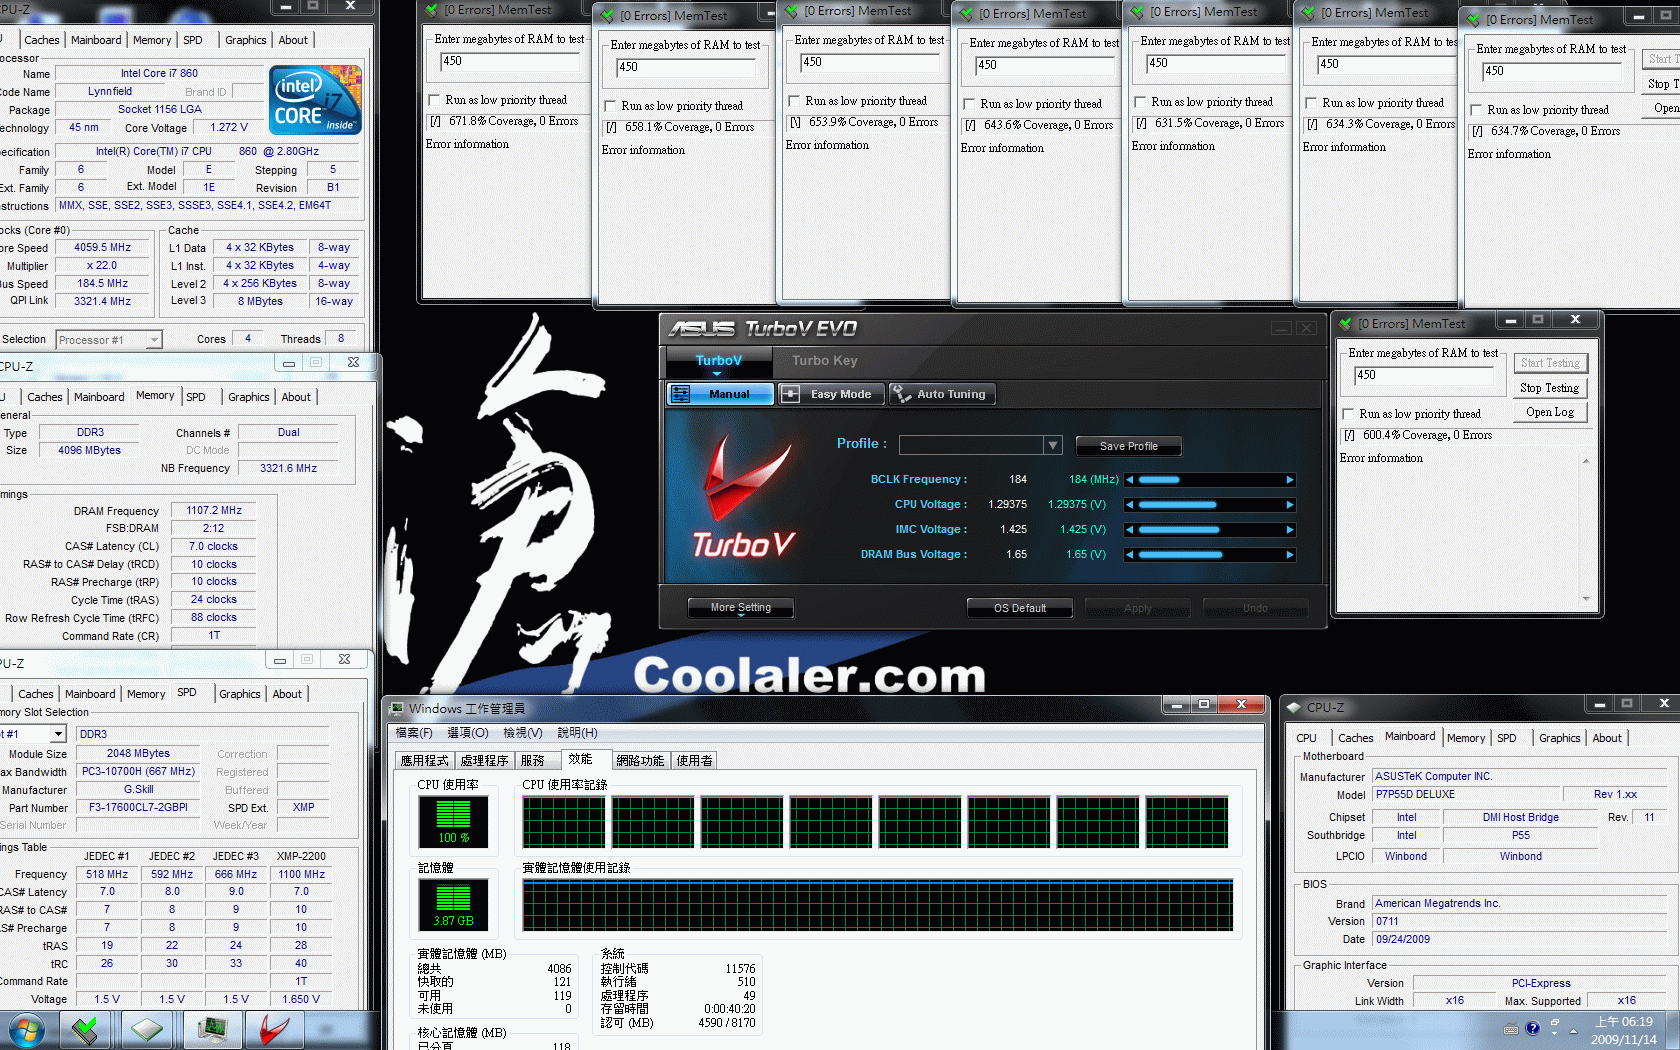
Task: Click the title icon of MemTest window with 600.4% coverage
Action: (1346, 323)
